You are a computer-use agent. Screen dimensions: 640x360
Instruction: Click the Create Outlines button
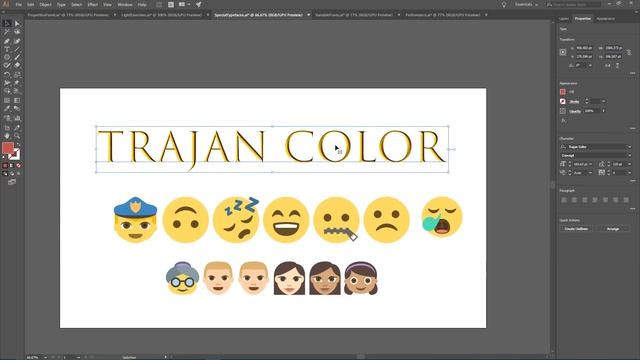coord(576,229)
